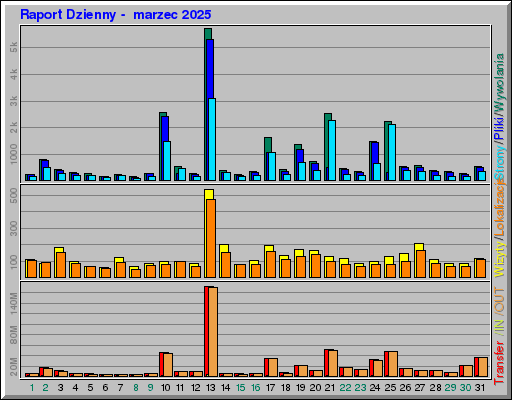Click the blue 'Pliki' legend label
The width and height of the screenshot is (512, 400).
(499, 128)
